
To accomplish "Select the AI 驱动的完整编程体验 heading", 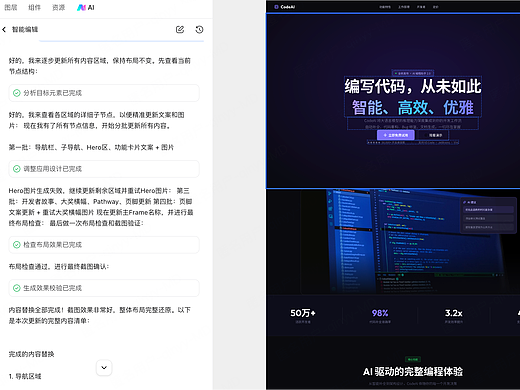I will [413, 372].
